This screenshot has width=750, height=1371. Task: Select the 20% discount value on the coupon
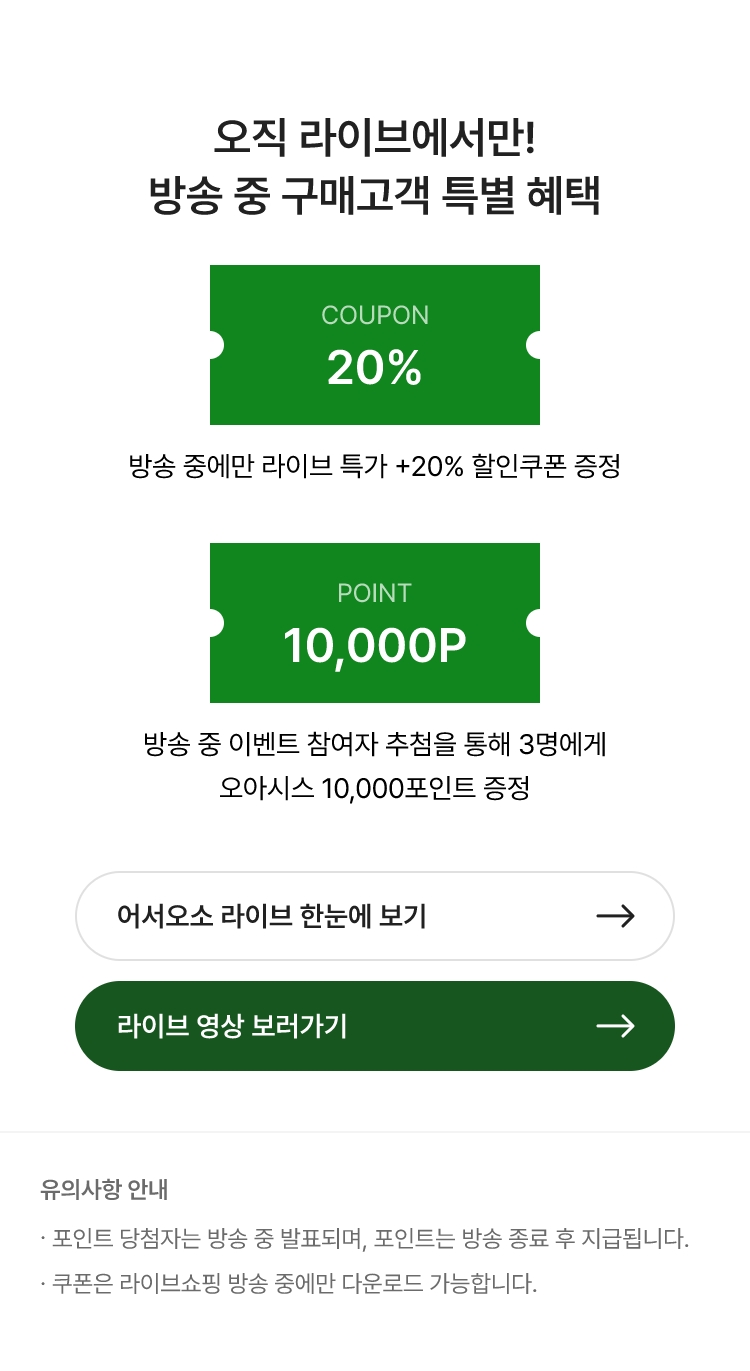pyautogui.click(x=375, y=368)
